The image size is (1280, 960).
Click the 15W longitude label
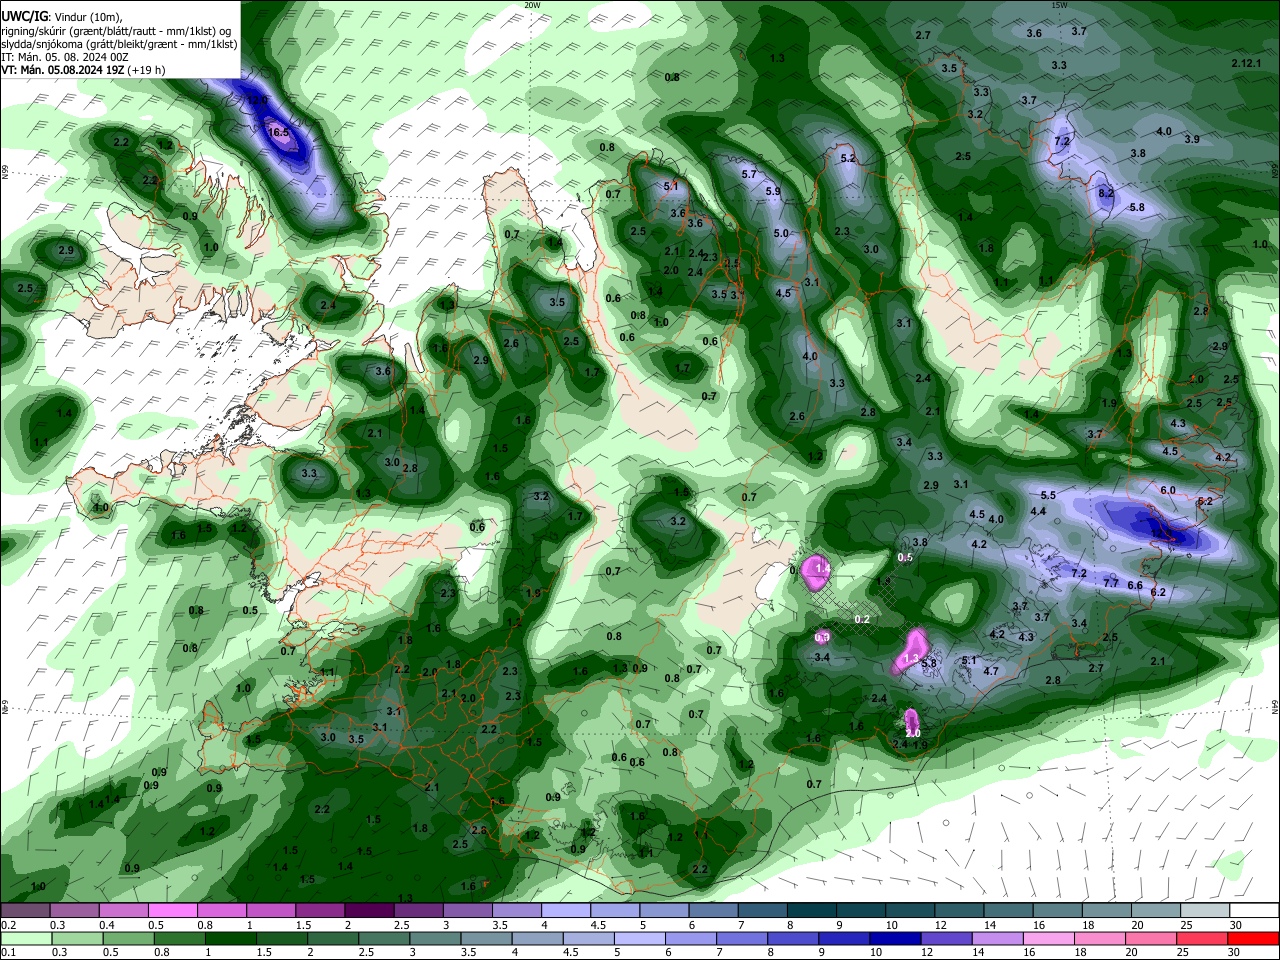(1058, 5)
